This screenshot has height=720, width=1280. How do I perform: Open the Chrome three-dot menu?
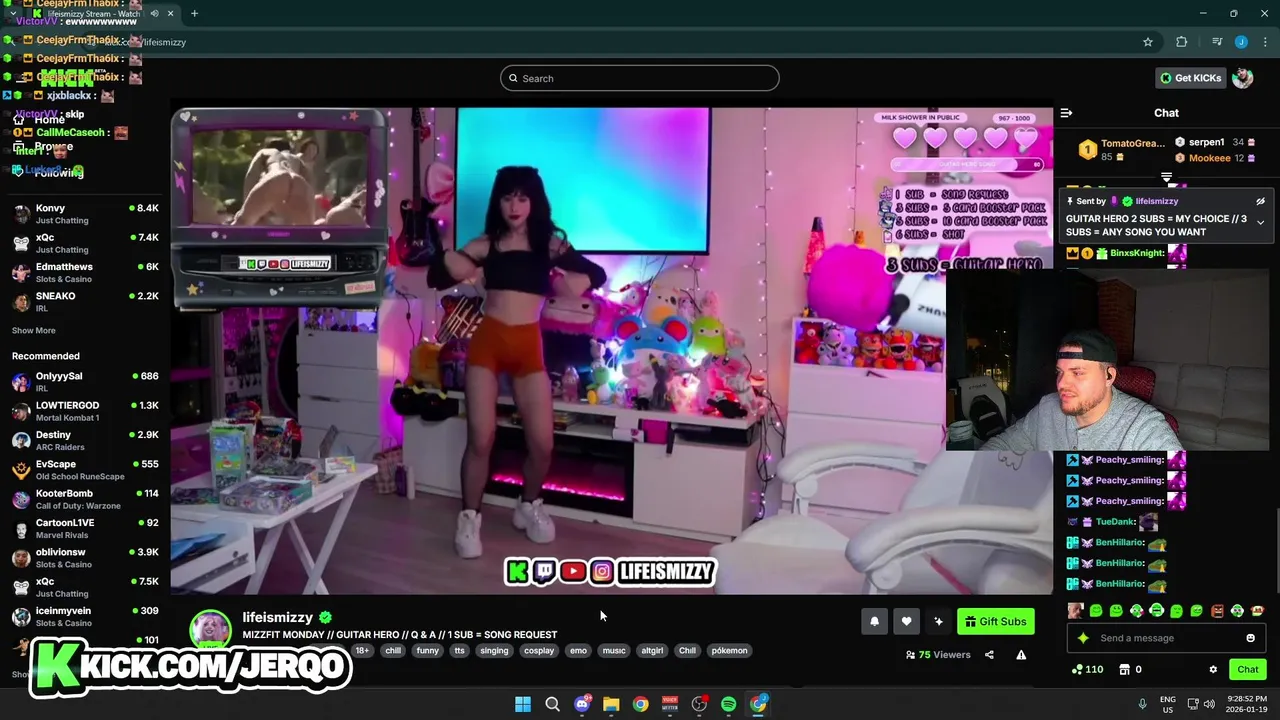tap(1265, 42)
